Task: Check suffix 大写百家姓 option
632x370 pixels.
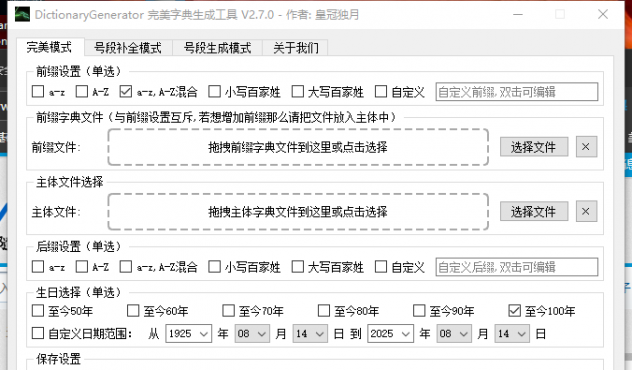Action: (297, 266)
